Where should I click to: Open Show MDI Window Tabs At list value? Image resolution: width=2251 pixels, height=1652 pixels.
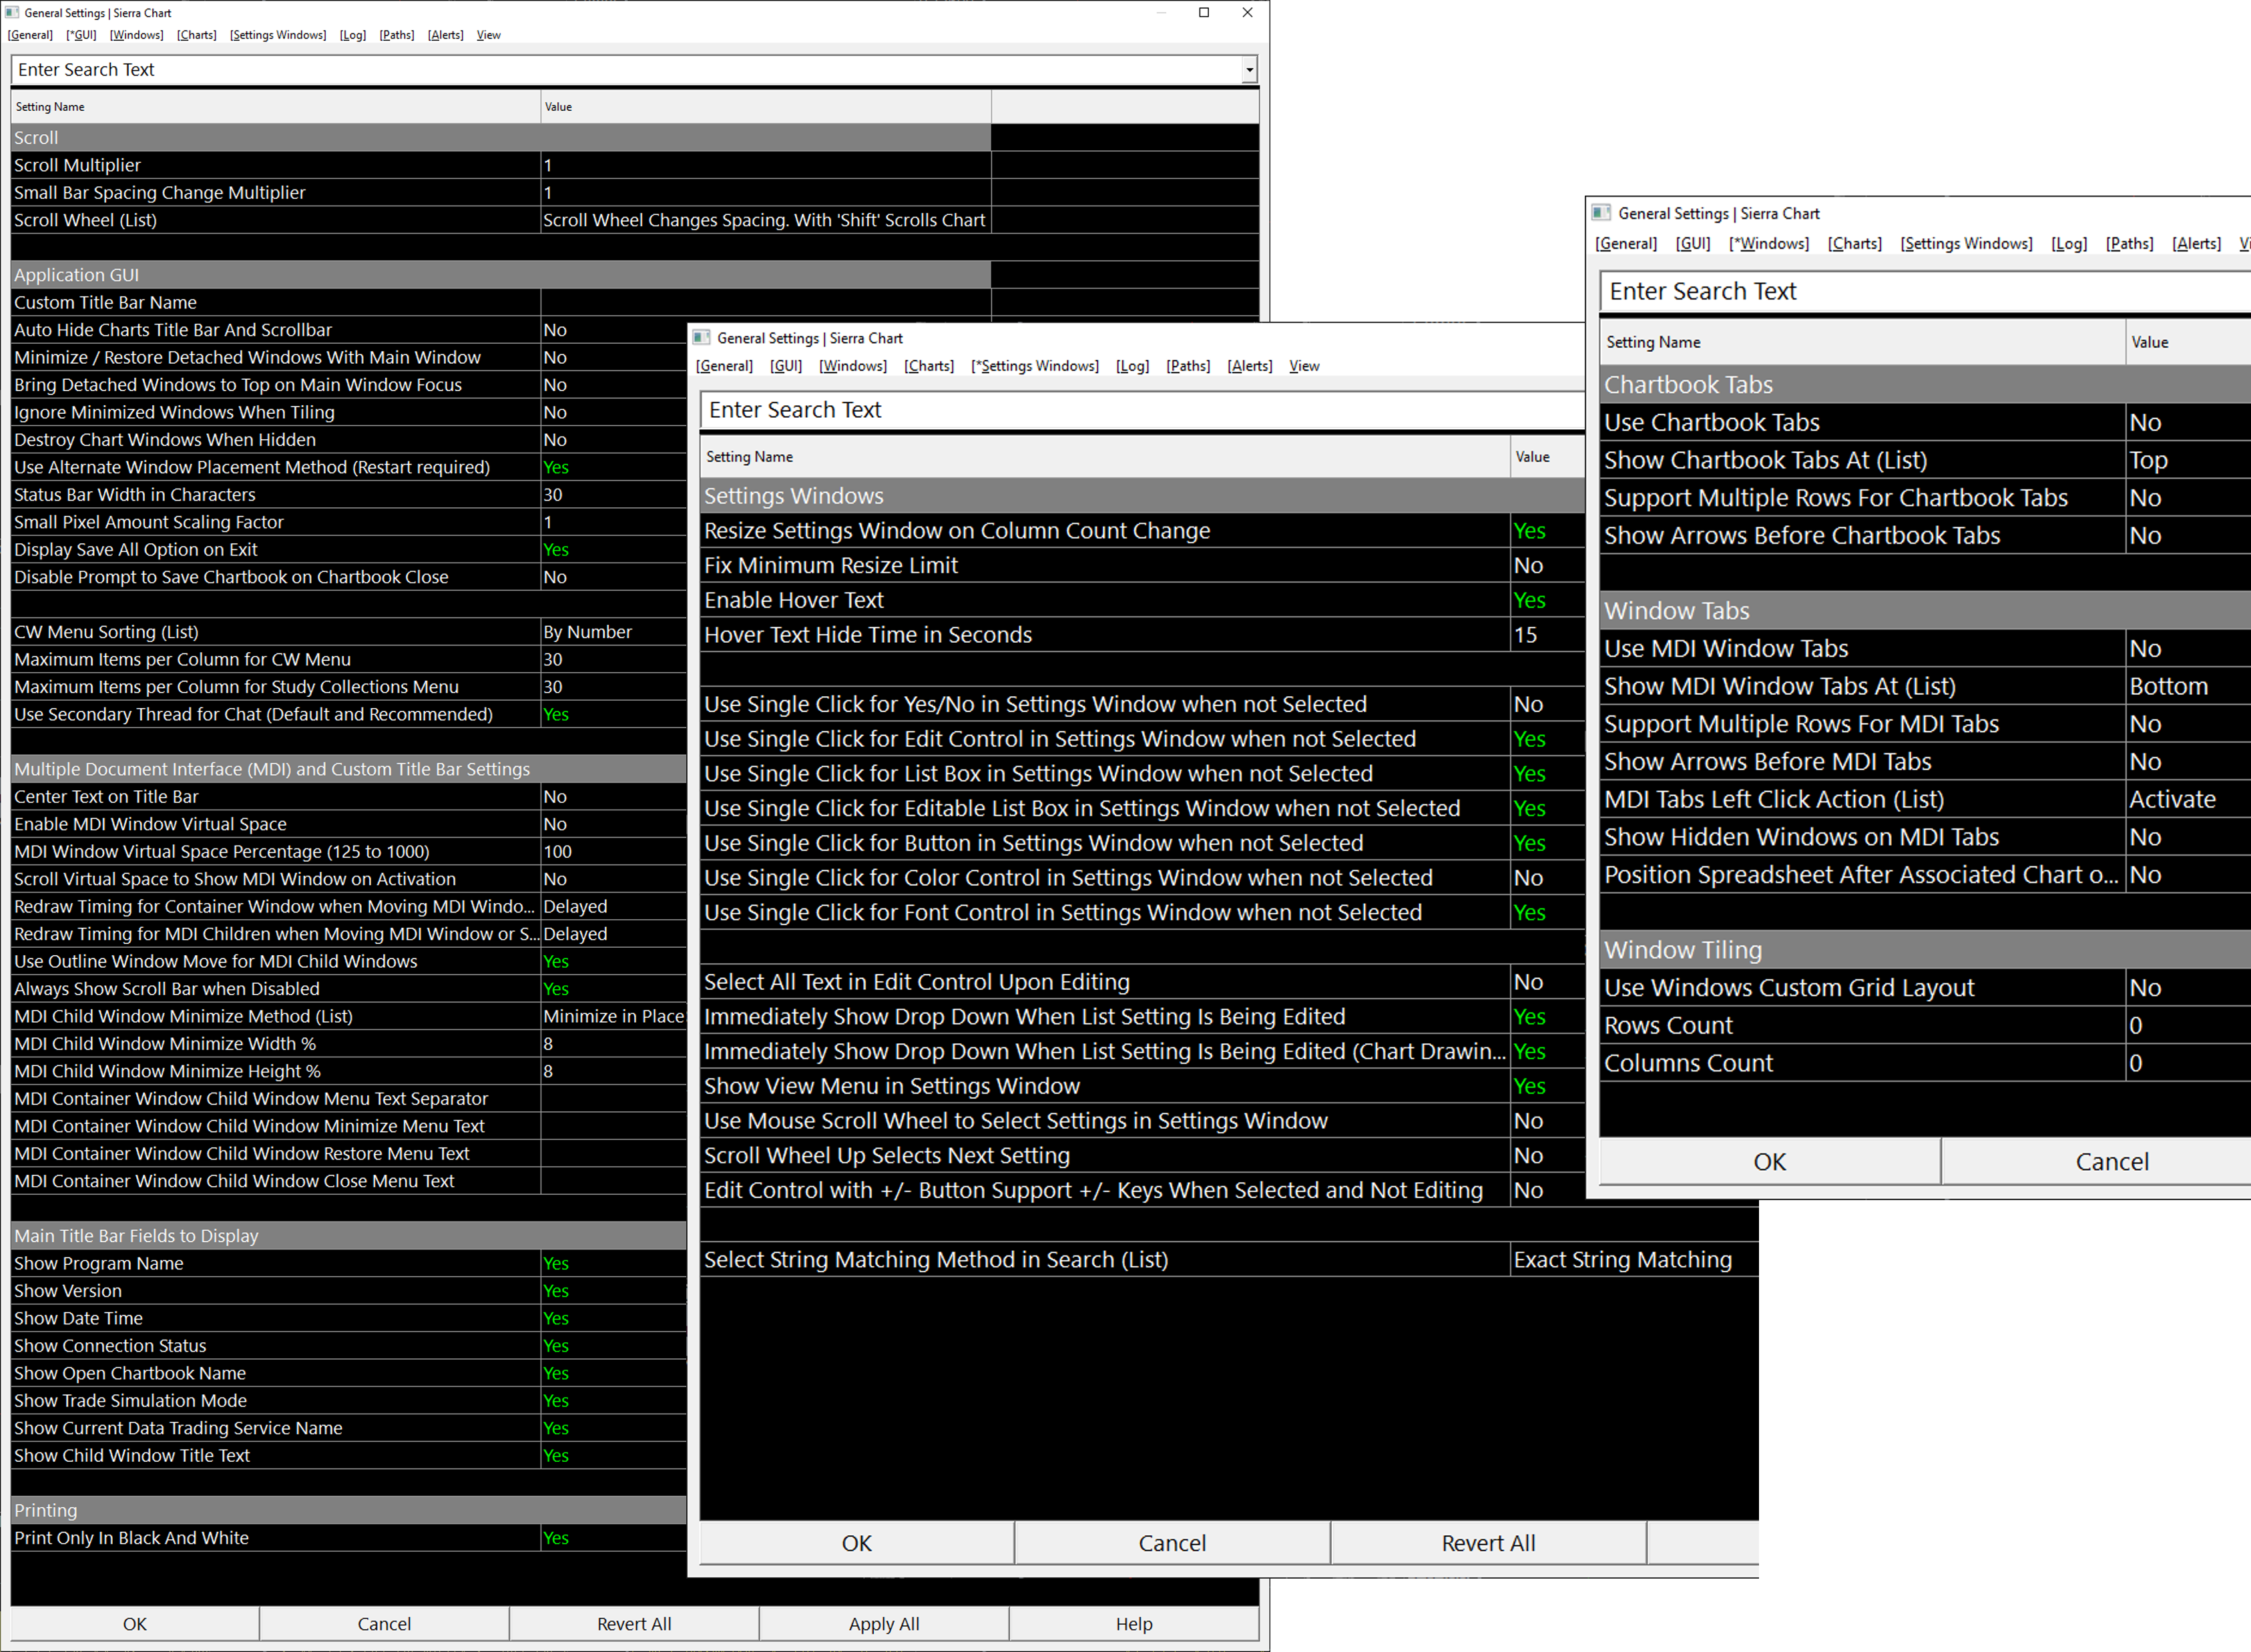[2168, 686]
